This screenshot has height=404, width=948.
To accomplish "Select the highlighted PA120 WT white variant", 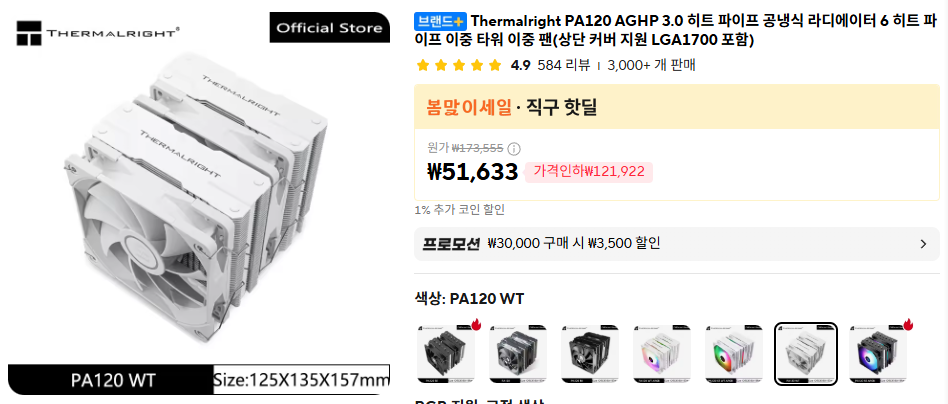I will click(x=806, y=354).
